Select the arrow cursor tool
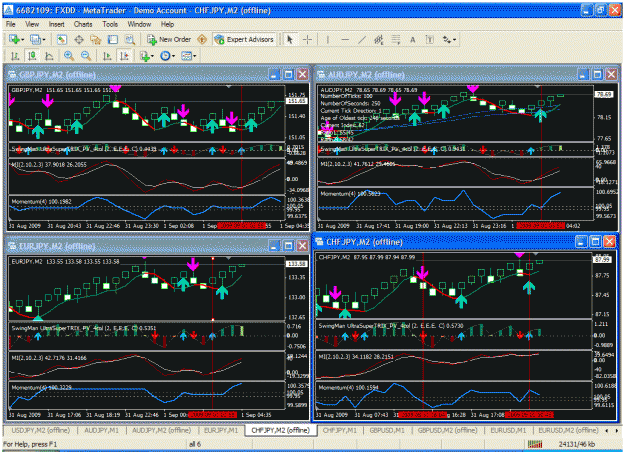This screenshot has height=452, width=625. 290,39
